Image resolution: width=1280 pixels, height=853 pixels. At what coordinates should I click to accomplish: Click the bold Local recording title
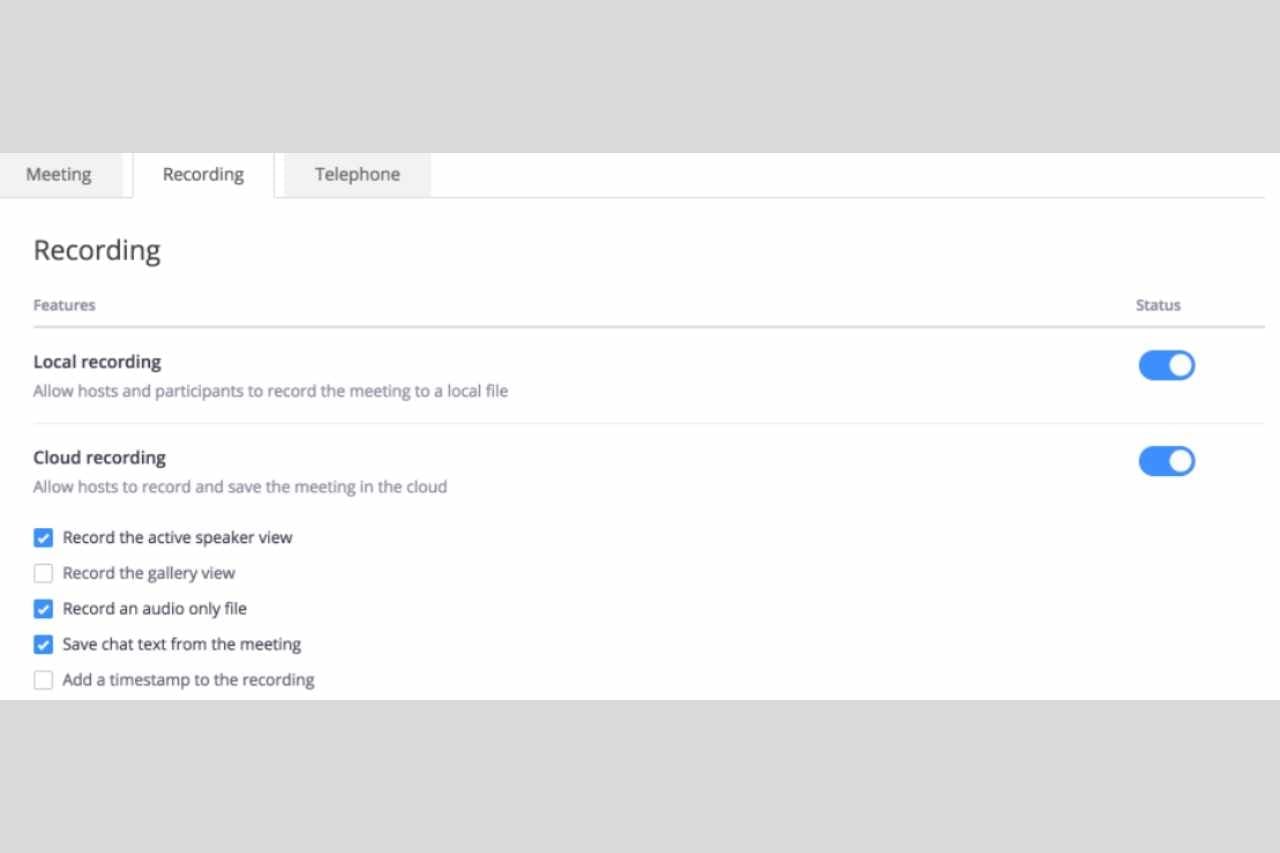pyautogui.click(x=97, y=362)
